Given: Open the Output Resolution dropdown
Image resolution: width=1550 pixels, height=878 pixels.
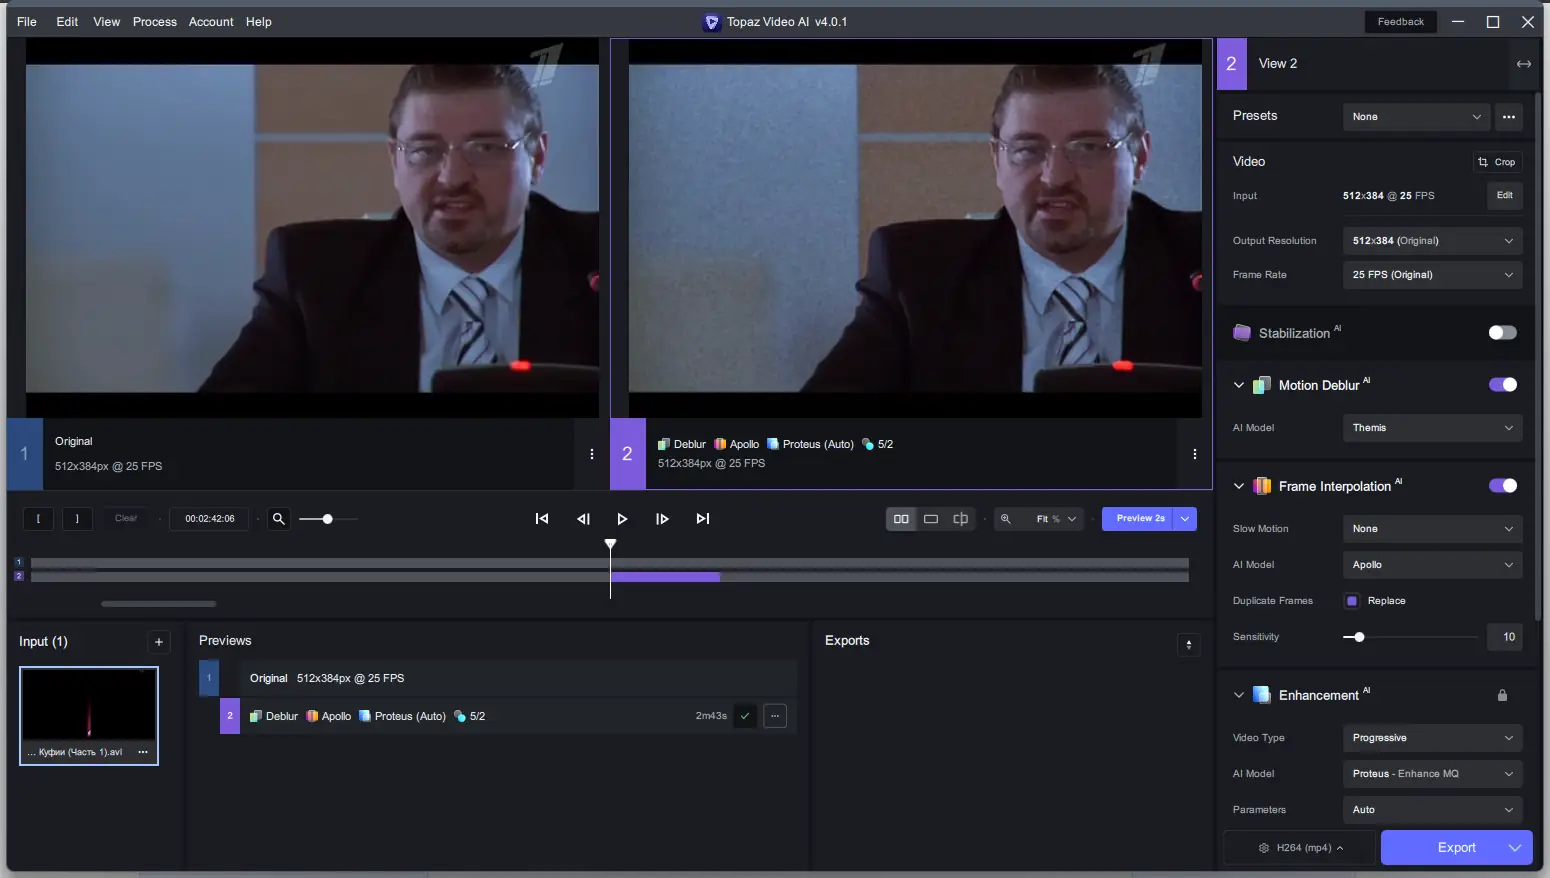Looking at the screenshot, I should (1431, 240).
